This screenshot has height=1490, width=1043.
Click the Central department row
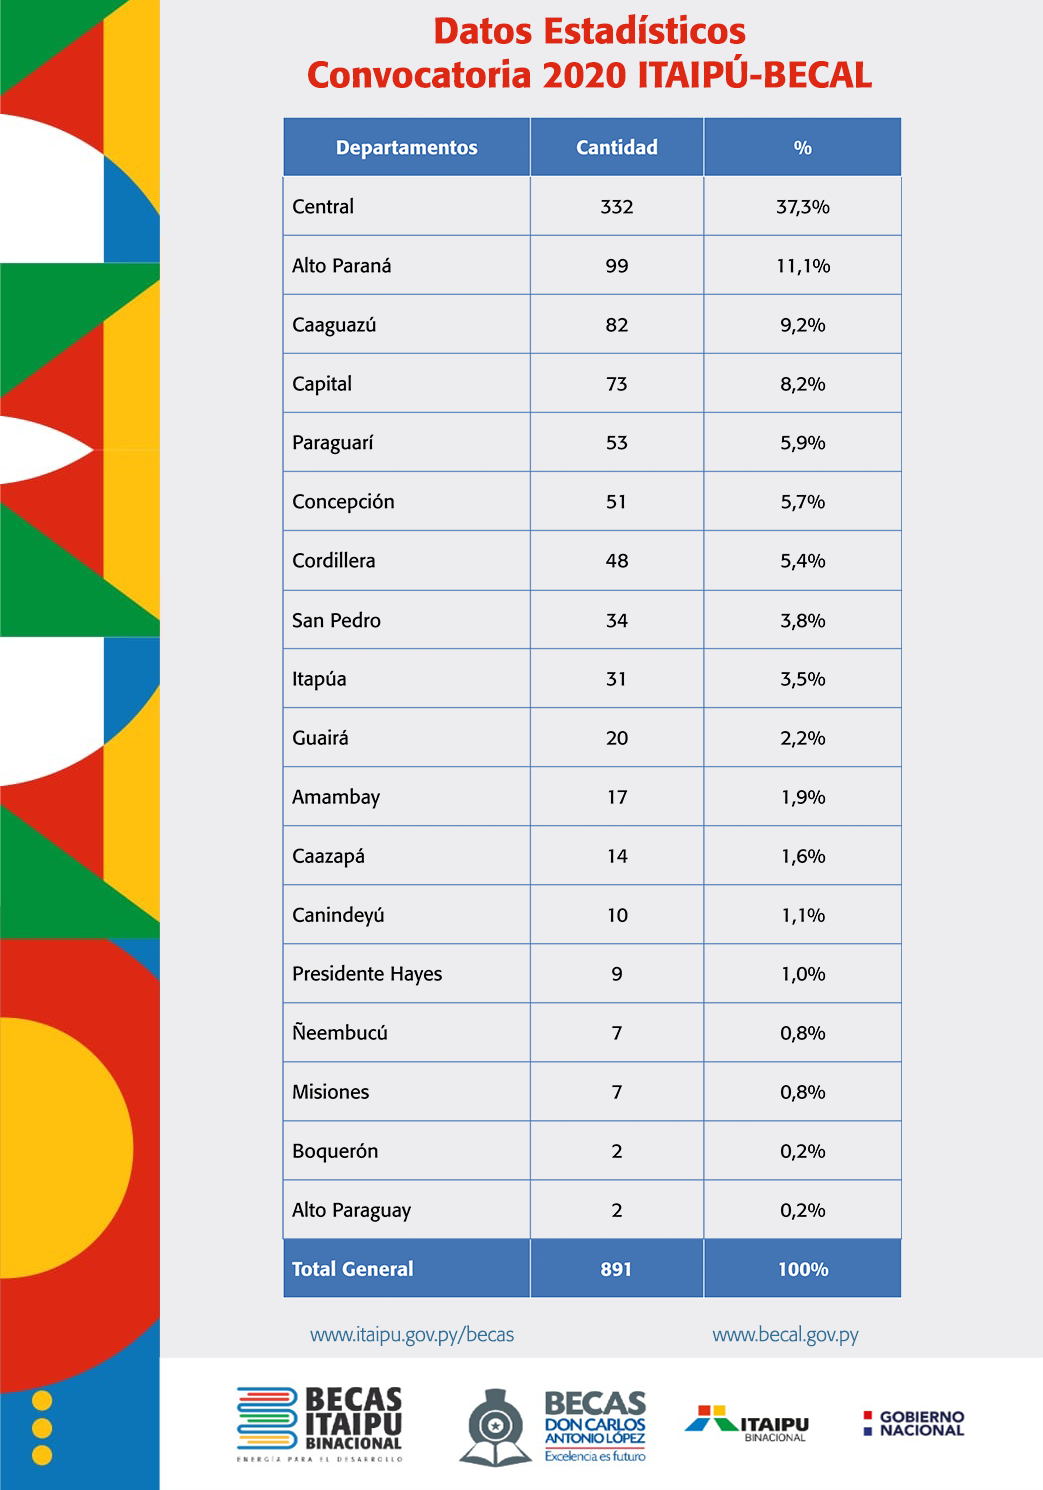(x=592, y=206)
